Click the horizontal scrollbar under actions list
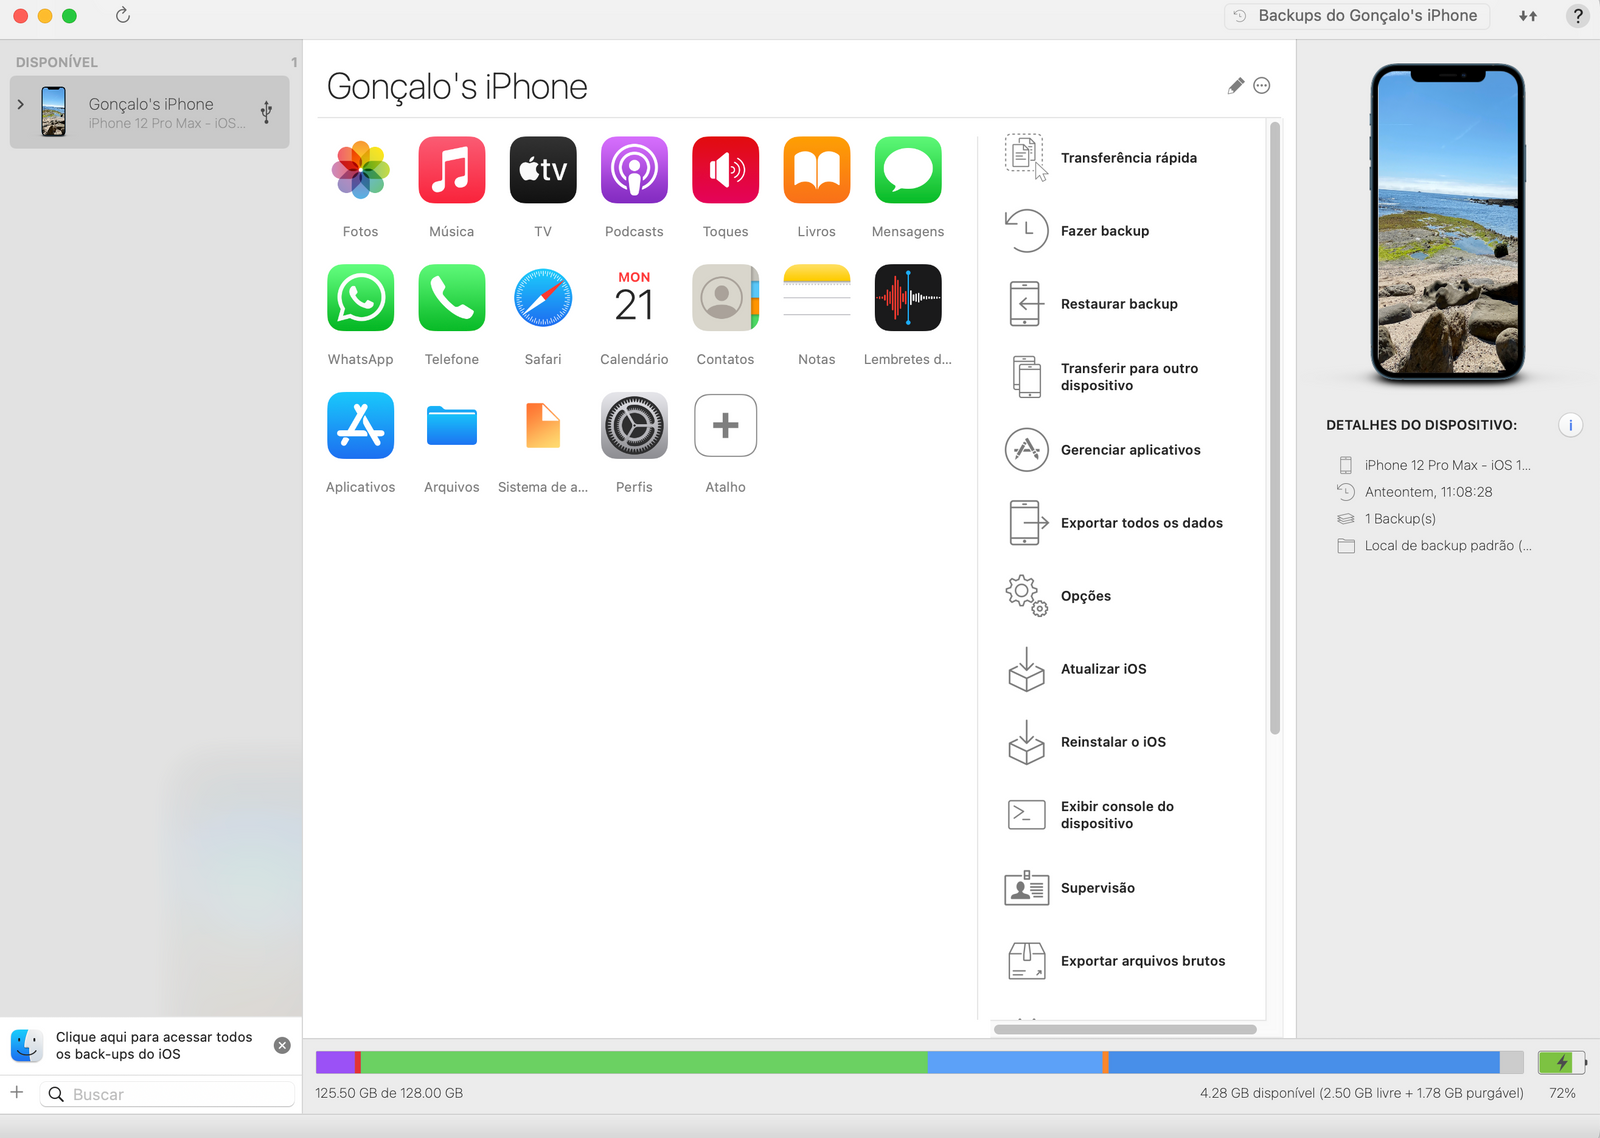The width and height of the screenshot is (1600, 1138). tap(1125, 1029)
